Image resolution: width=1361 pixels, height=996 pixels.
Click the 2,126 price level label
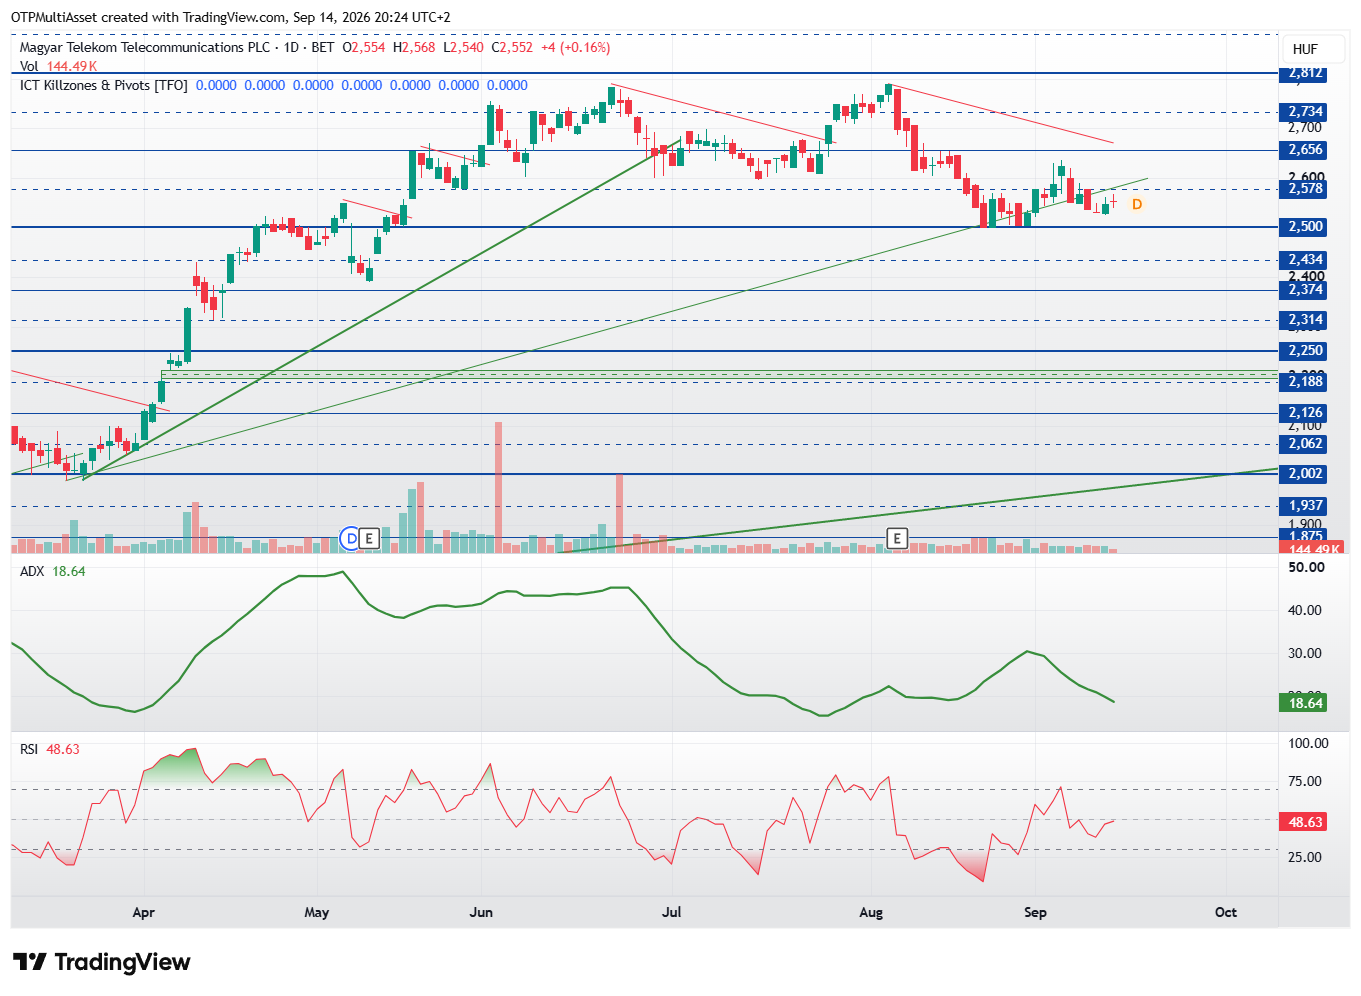click(1305, 413)
